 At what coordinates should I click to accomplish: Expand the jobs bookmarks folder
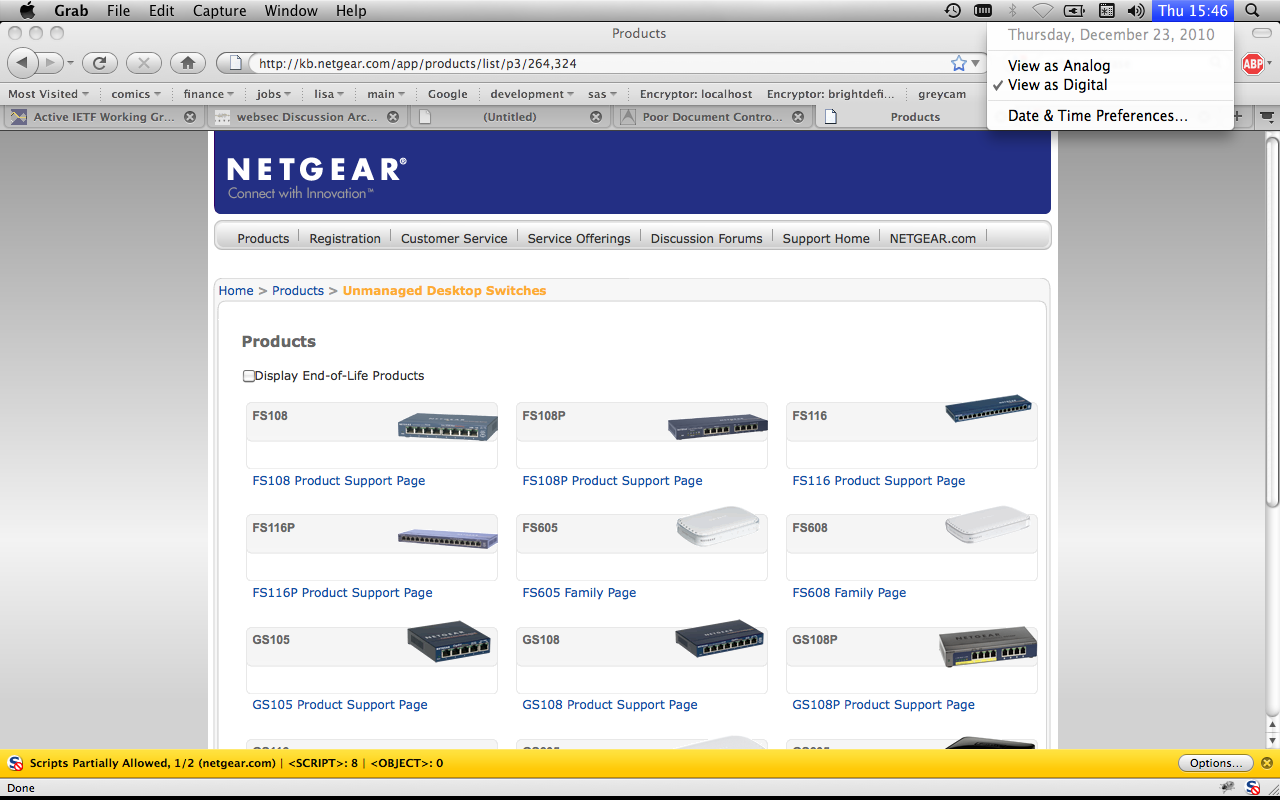(x=274, y=94)
